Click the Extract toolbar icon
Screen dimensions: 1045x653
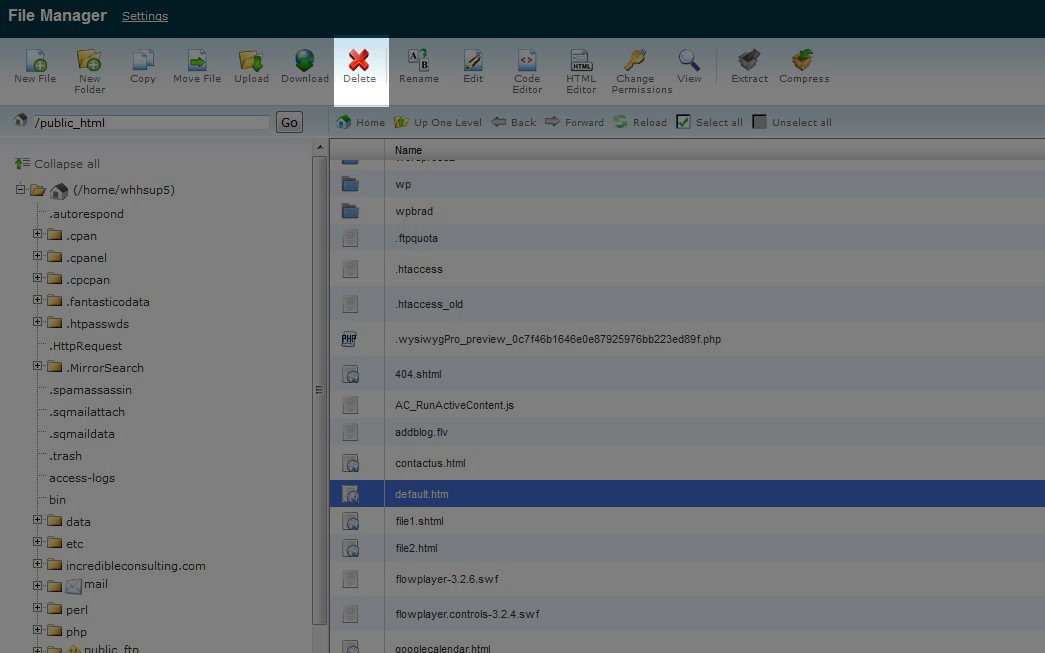click(x=749, y=61)
